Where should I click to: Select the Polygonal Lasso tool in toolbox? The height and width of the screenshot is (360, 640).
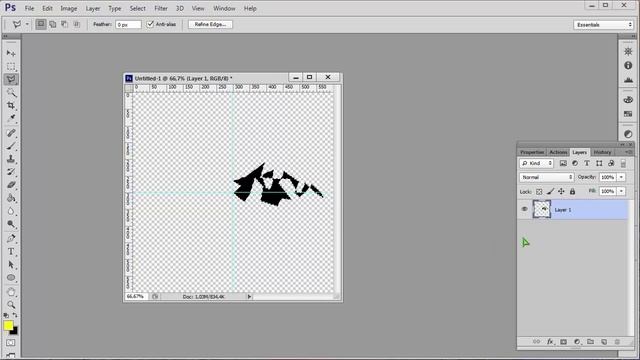tap(11, 79)
